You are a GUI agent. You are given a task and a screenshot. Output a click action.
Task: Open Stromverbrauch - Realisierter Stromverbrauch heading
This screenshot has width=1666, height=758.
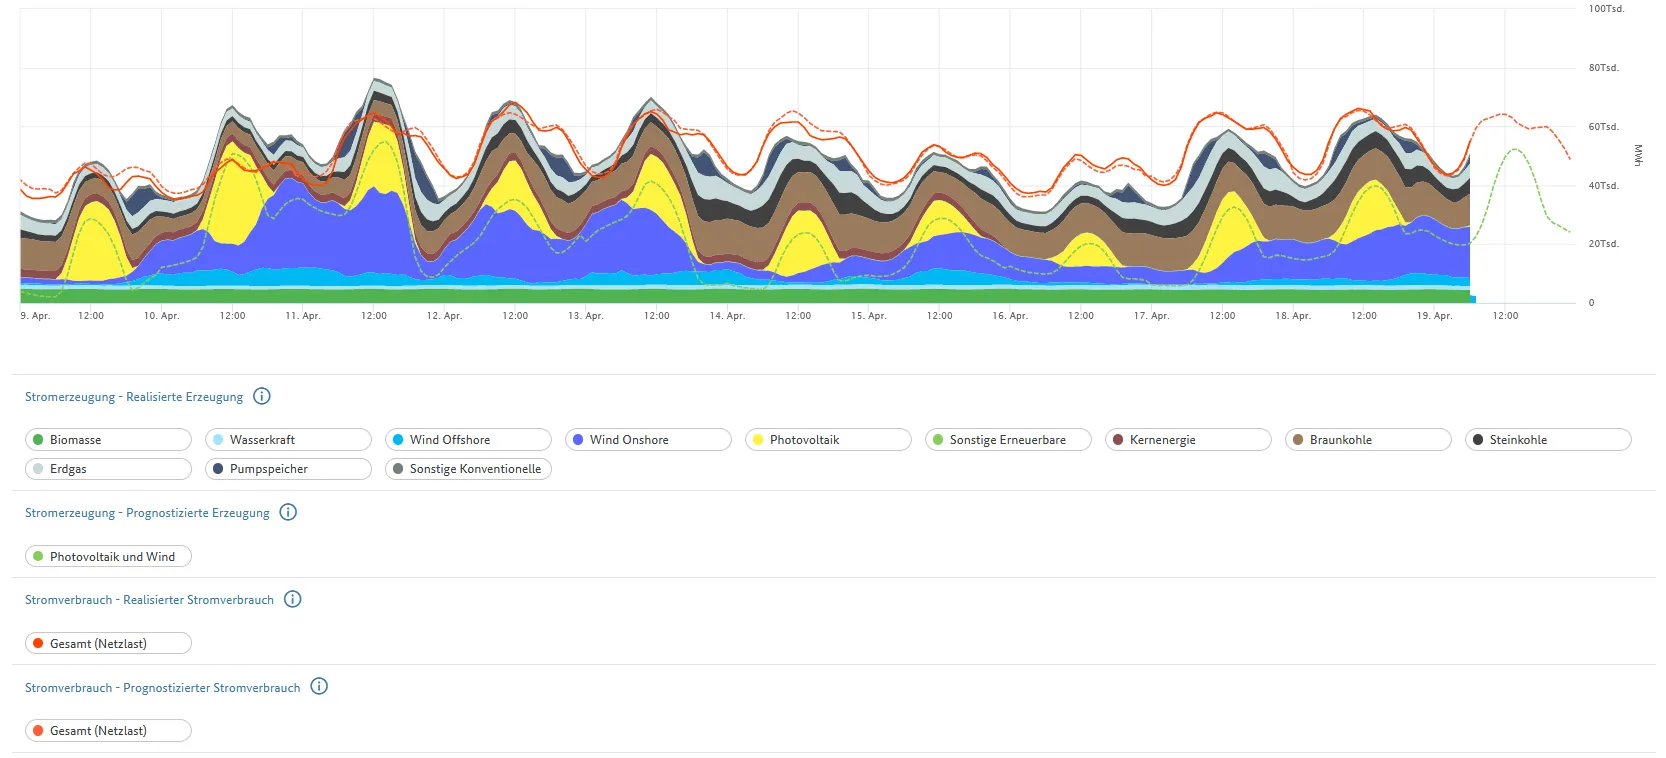click(x=149, y=600)
